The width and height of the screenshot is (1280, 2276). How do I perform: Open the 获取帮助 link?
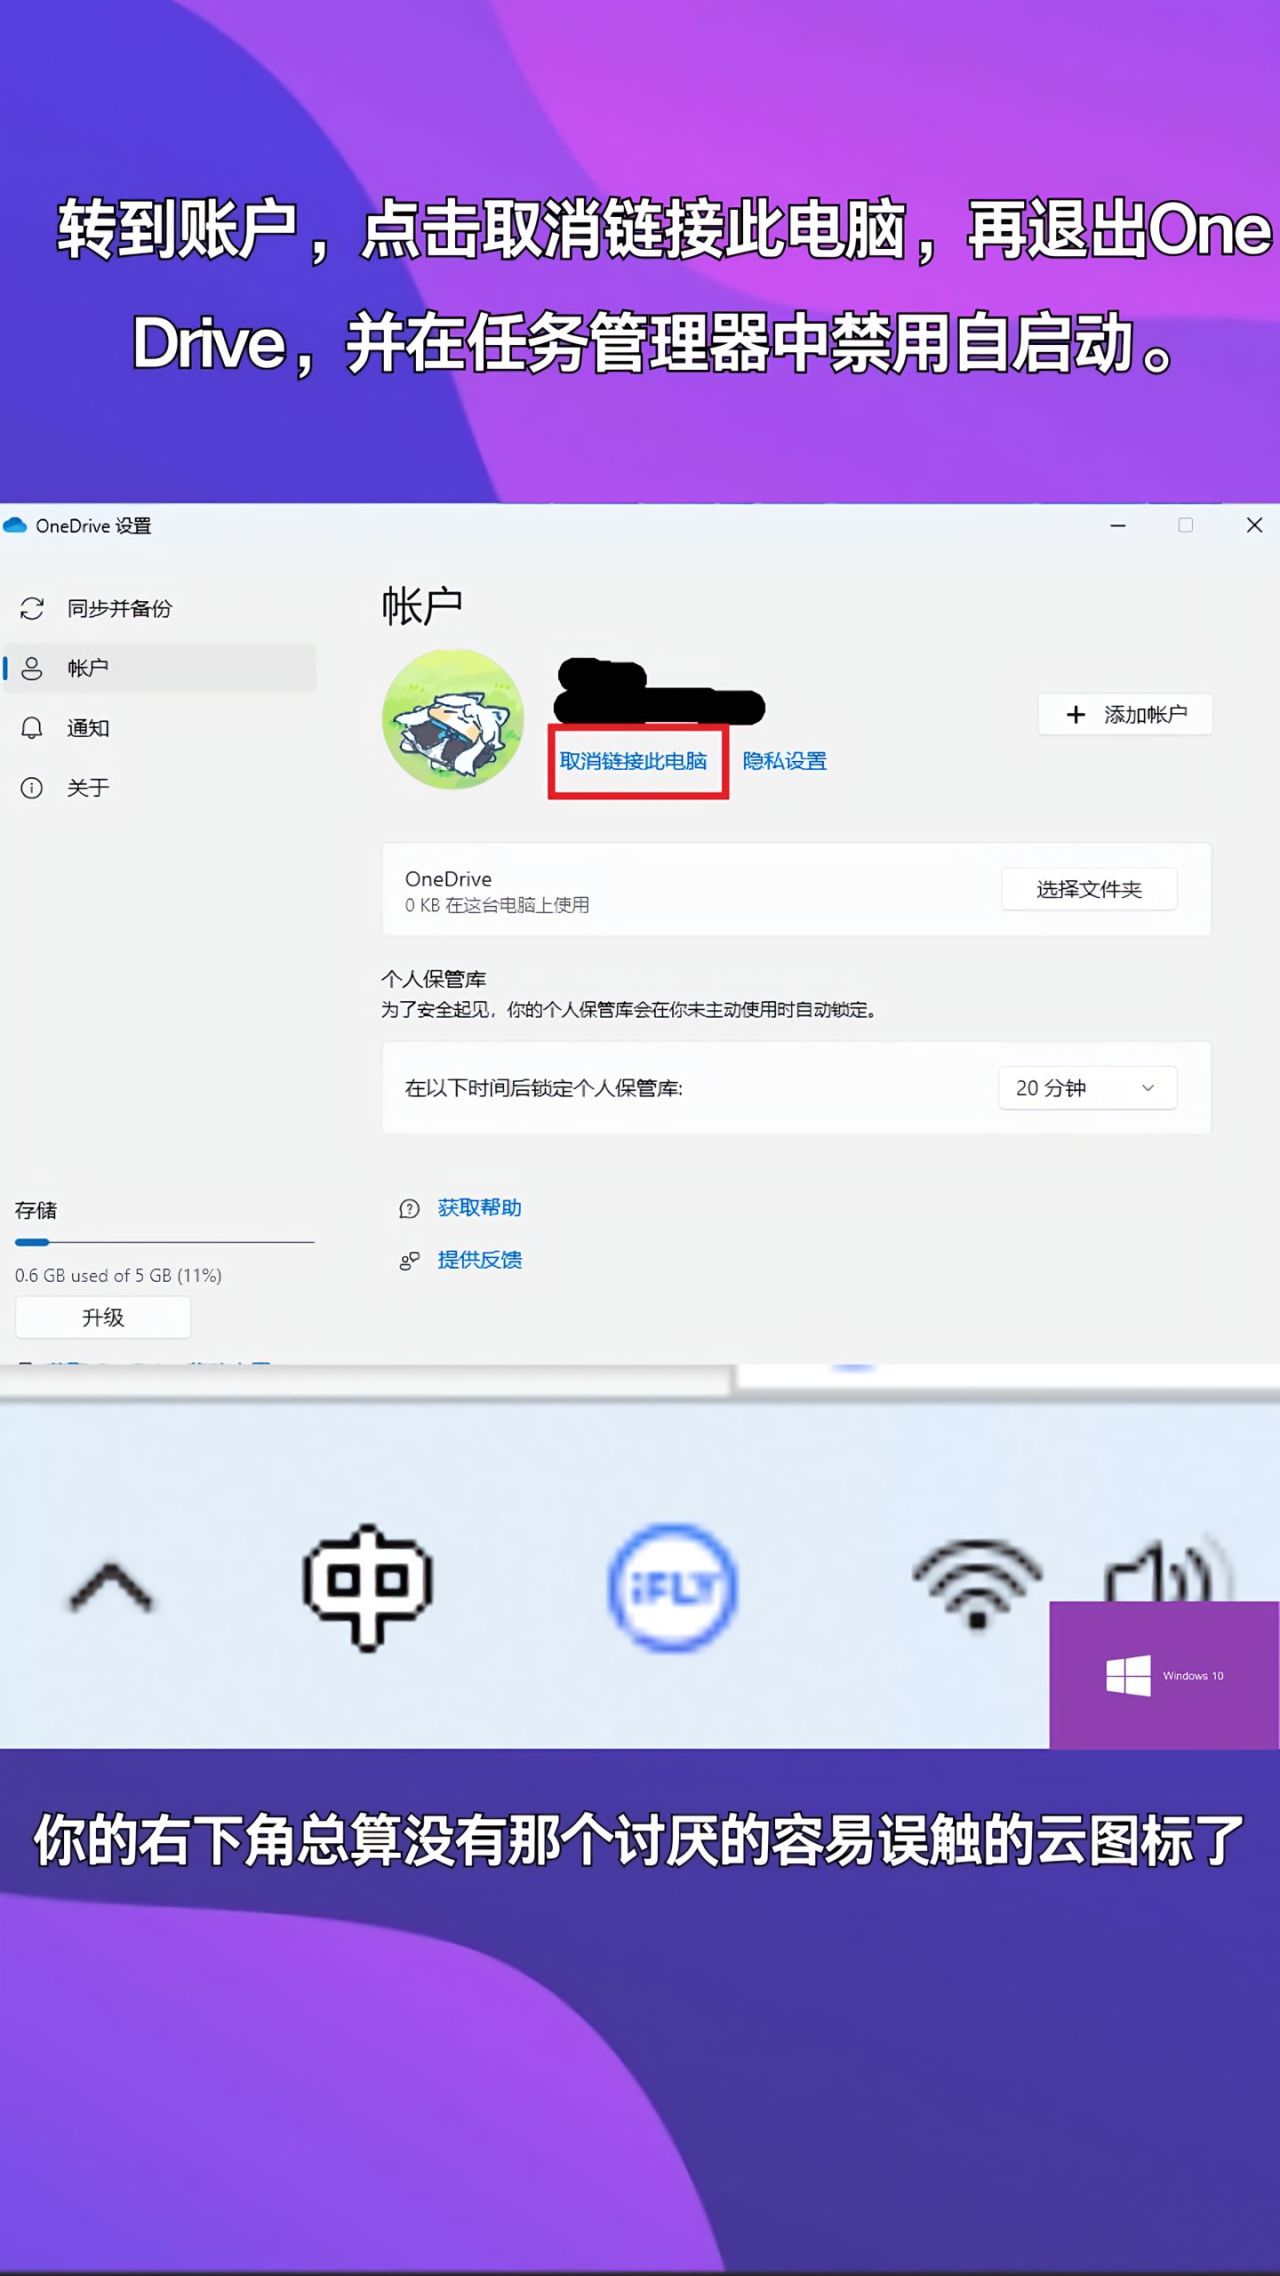[480, 1208]
